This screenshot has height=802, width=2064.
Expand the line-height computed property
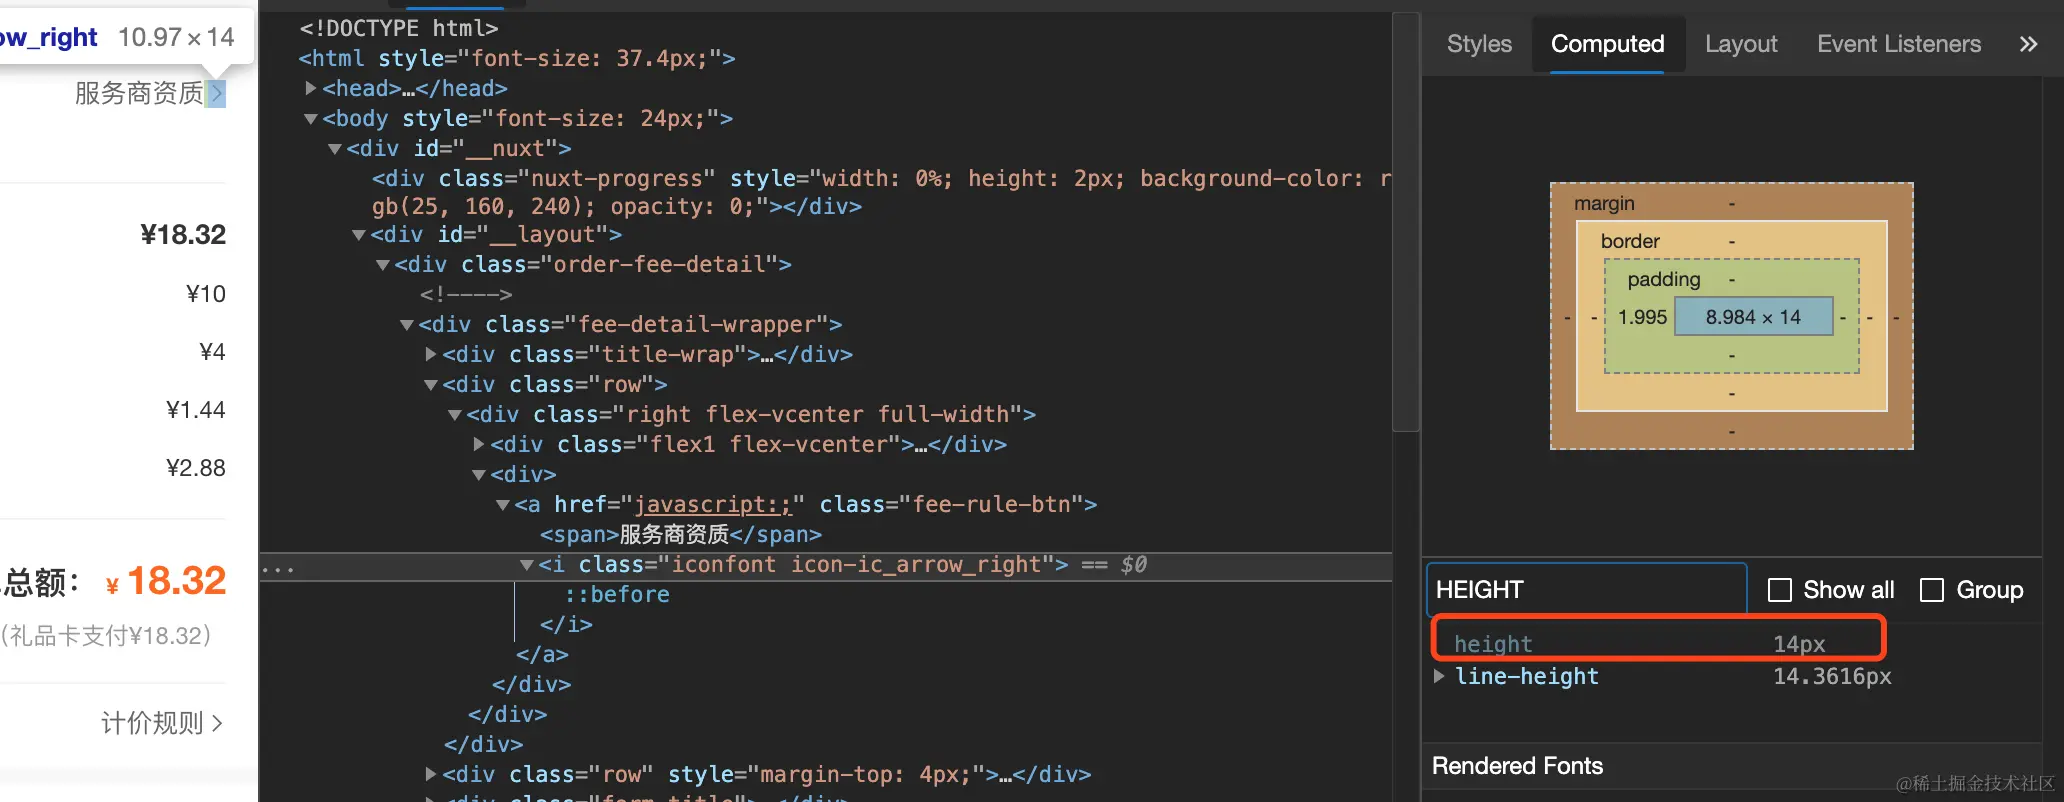tap(1439, 676)
